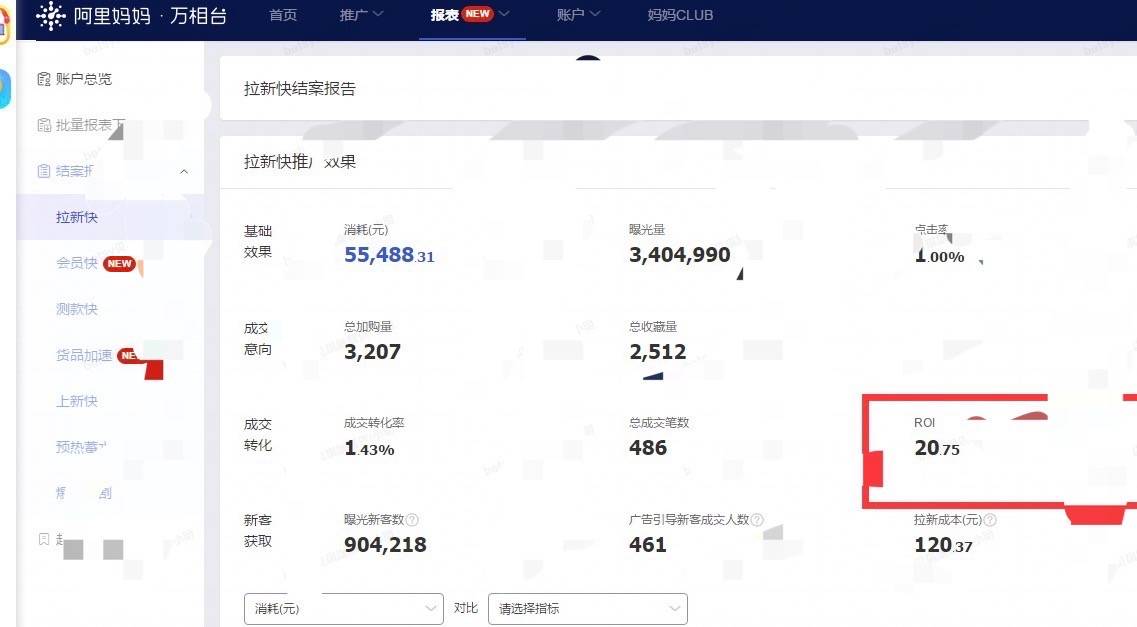Viewport: 1137px width, 627px height.
Task: Select 会员快 in the sidebar
Action: tap(77, 263)
